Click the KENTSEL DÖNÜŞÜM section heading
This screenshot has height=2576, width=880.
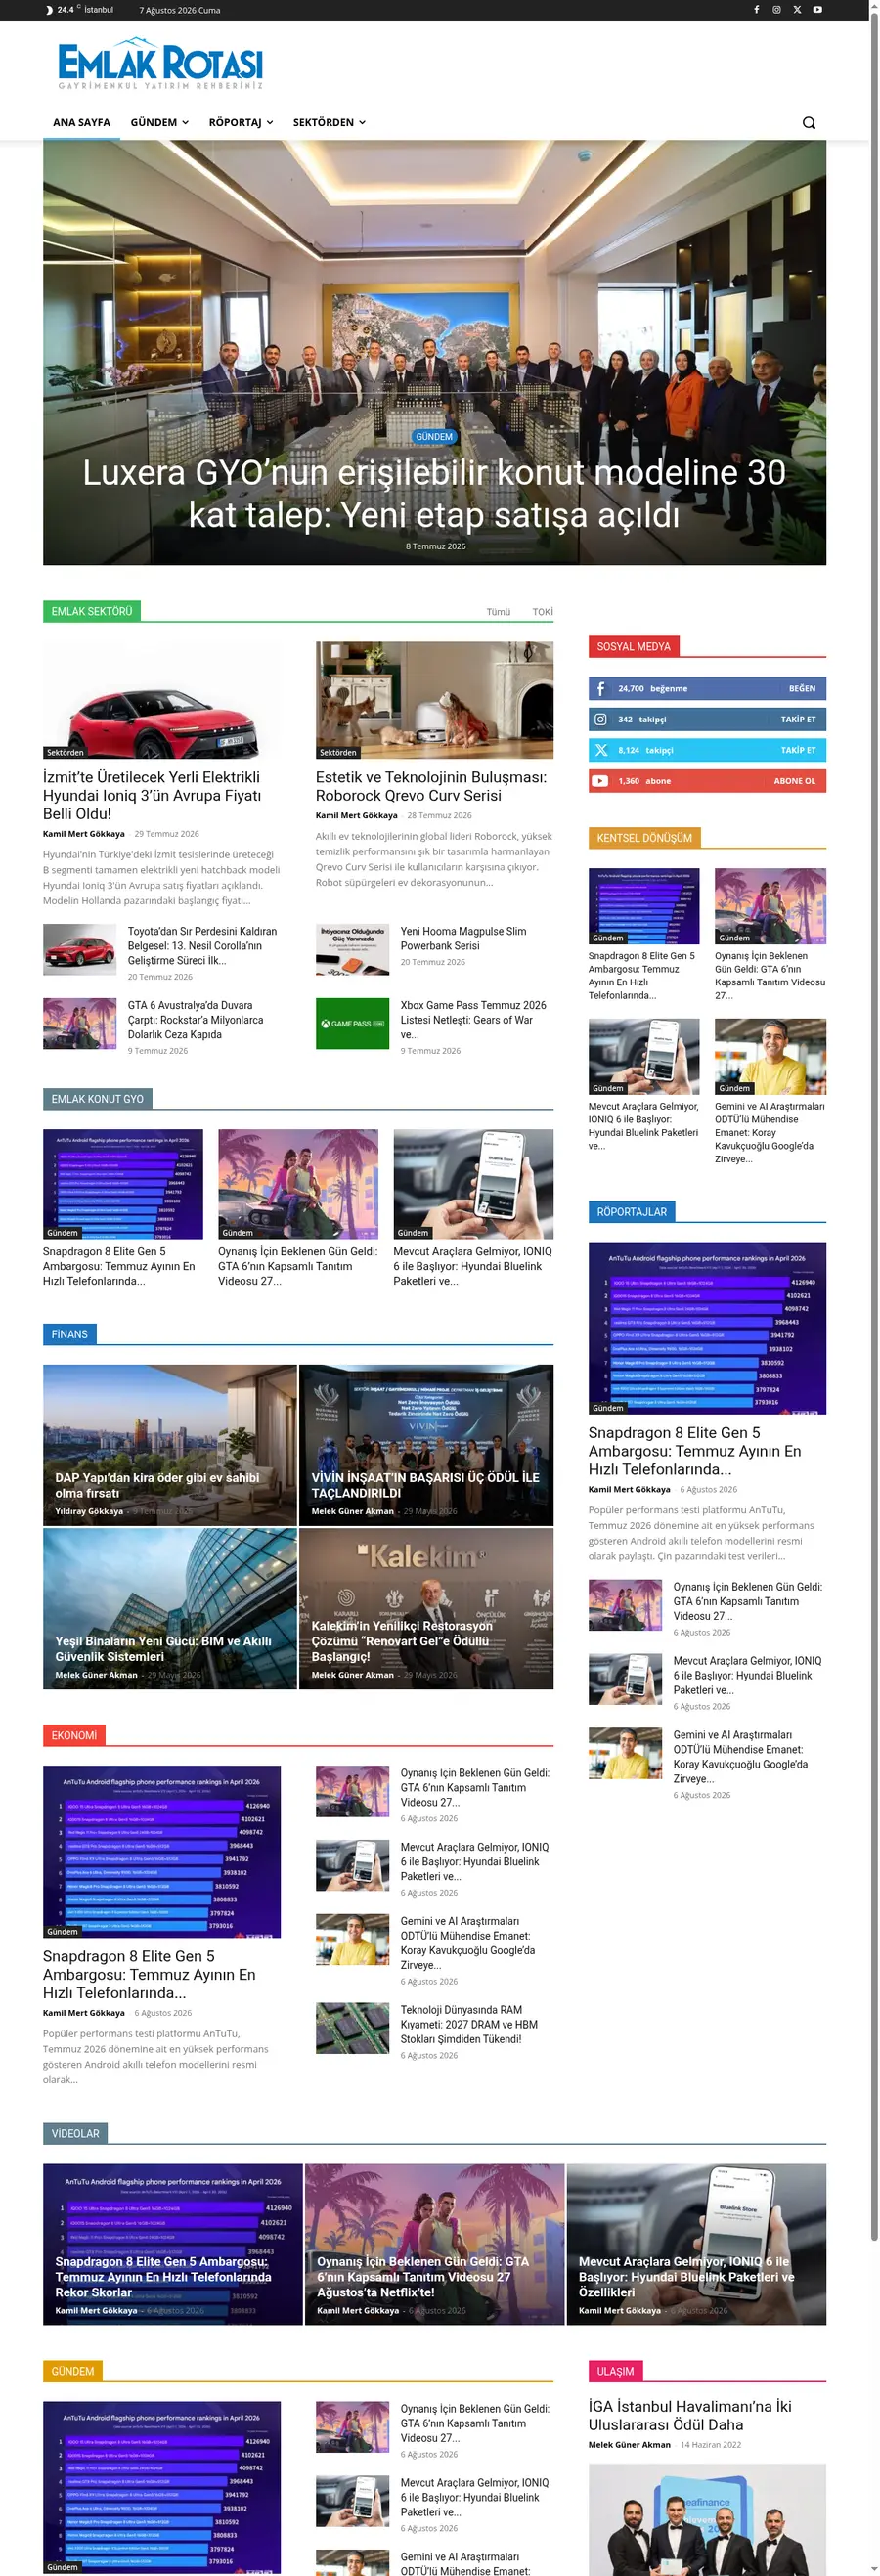pos(644,838)
